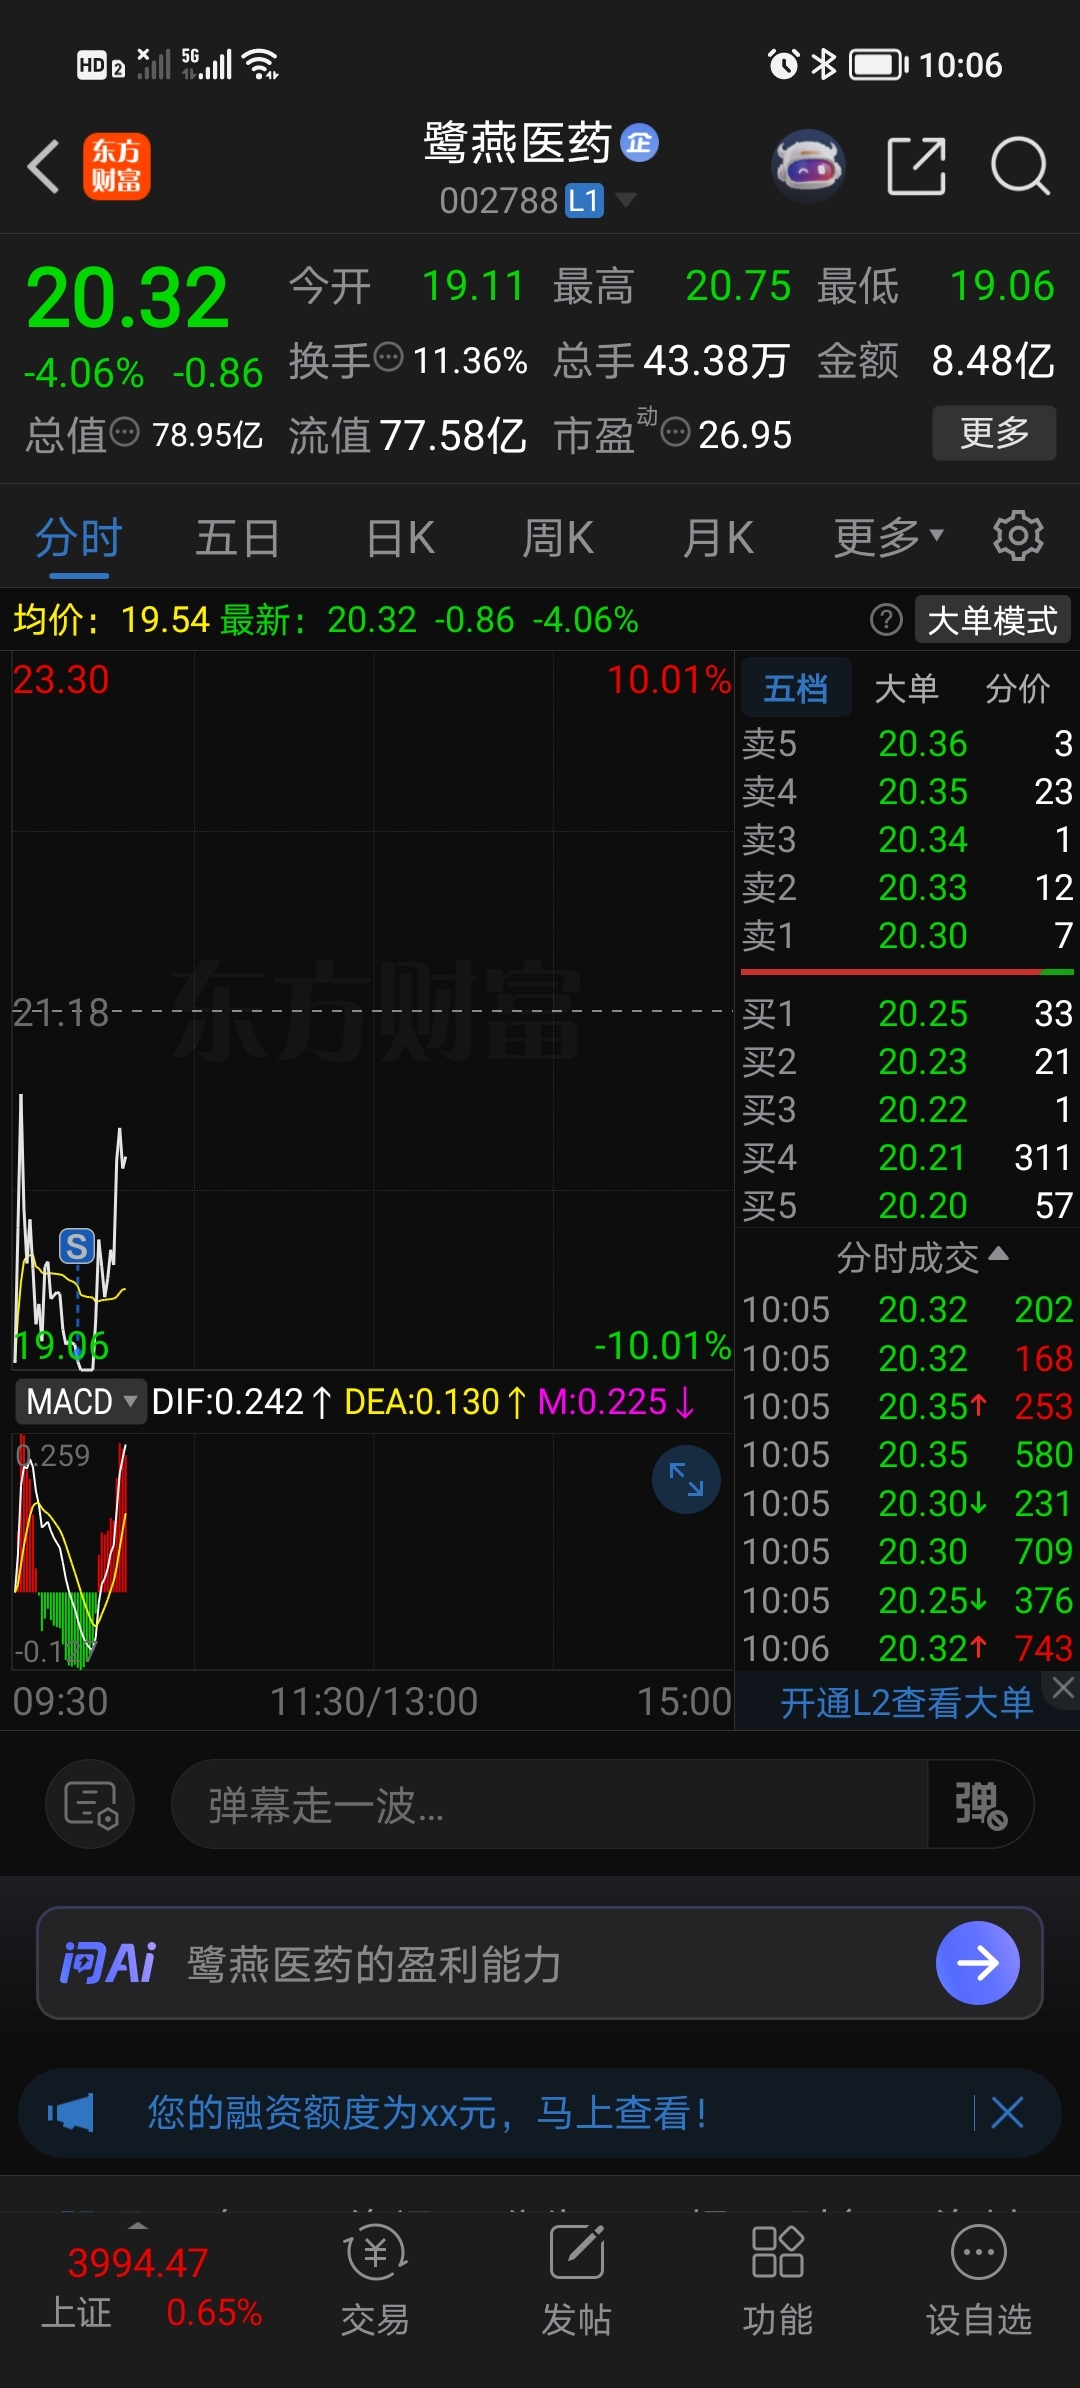Tap the 卖5 20.36 order row

907,743
